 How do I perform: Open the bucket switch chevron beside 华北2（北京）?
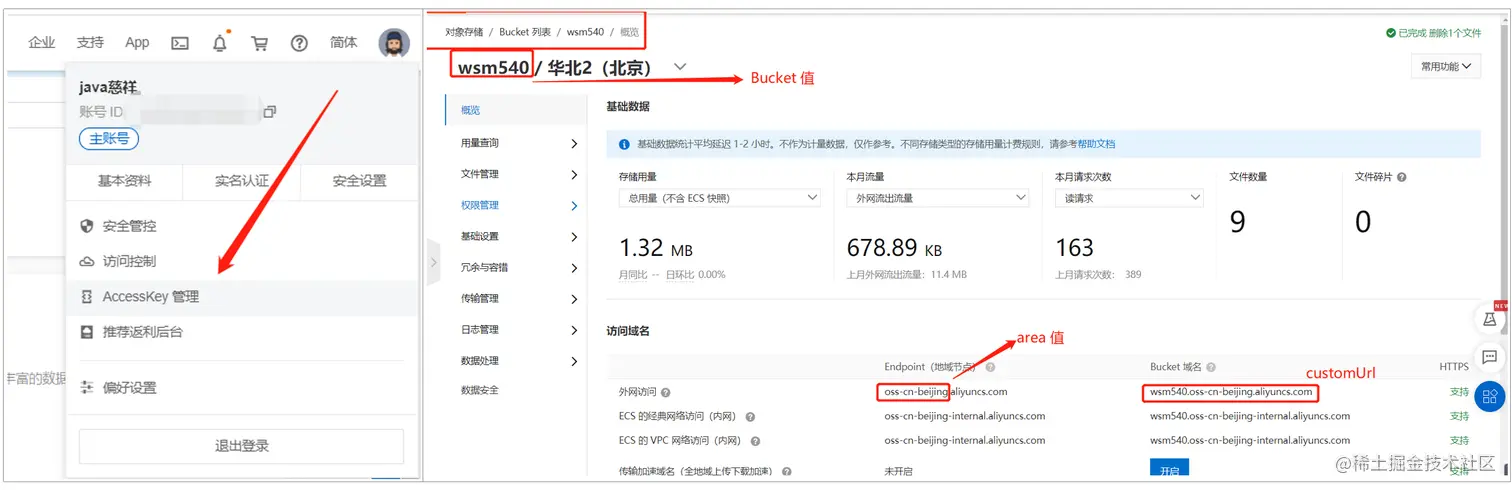(681, 67)
